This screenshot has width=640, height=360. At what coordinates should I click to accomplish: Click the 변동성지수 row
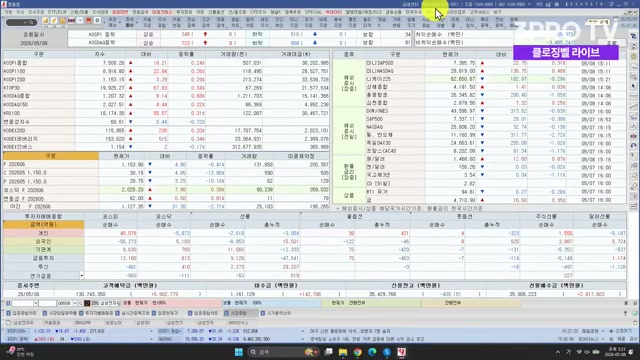166,122
